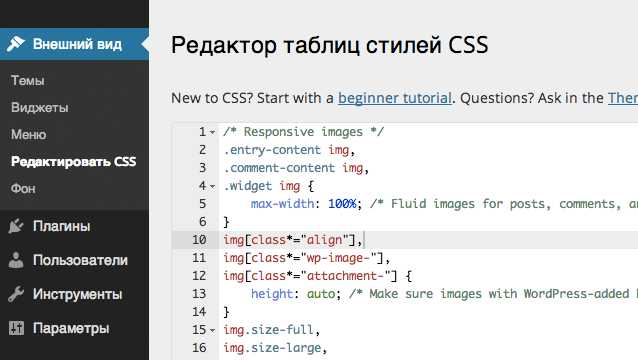Click the 'height' property in line 13

(x=272, y=294)
